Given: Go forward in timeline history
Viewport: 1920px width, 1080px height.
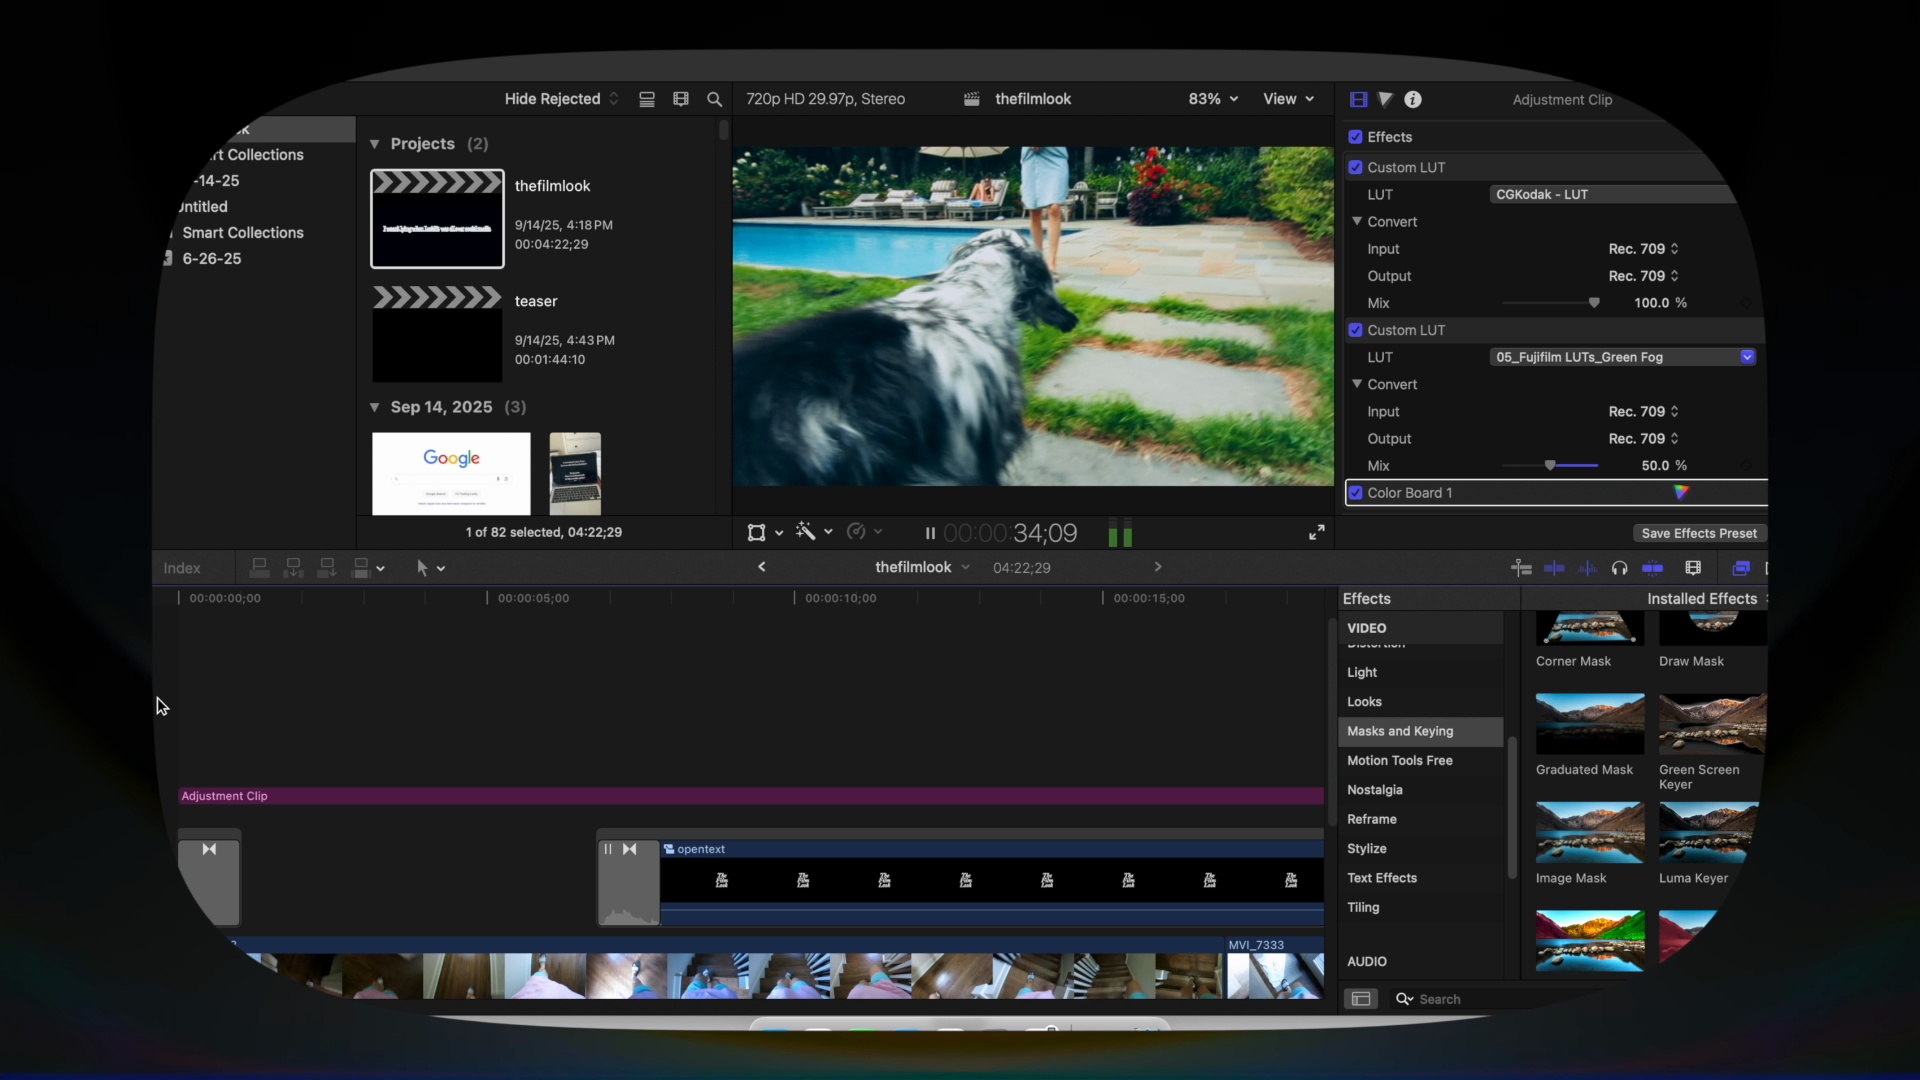Looking at the screenshot, I should pos(1158,567).
